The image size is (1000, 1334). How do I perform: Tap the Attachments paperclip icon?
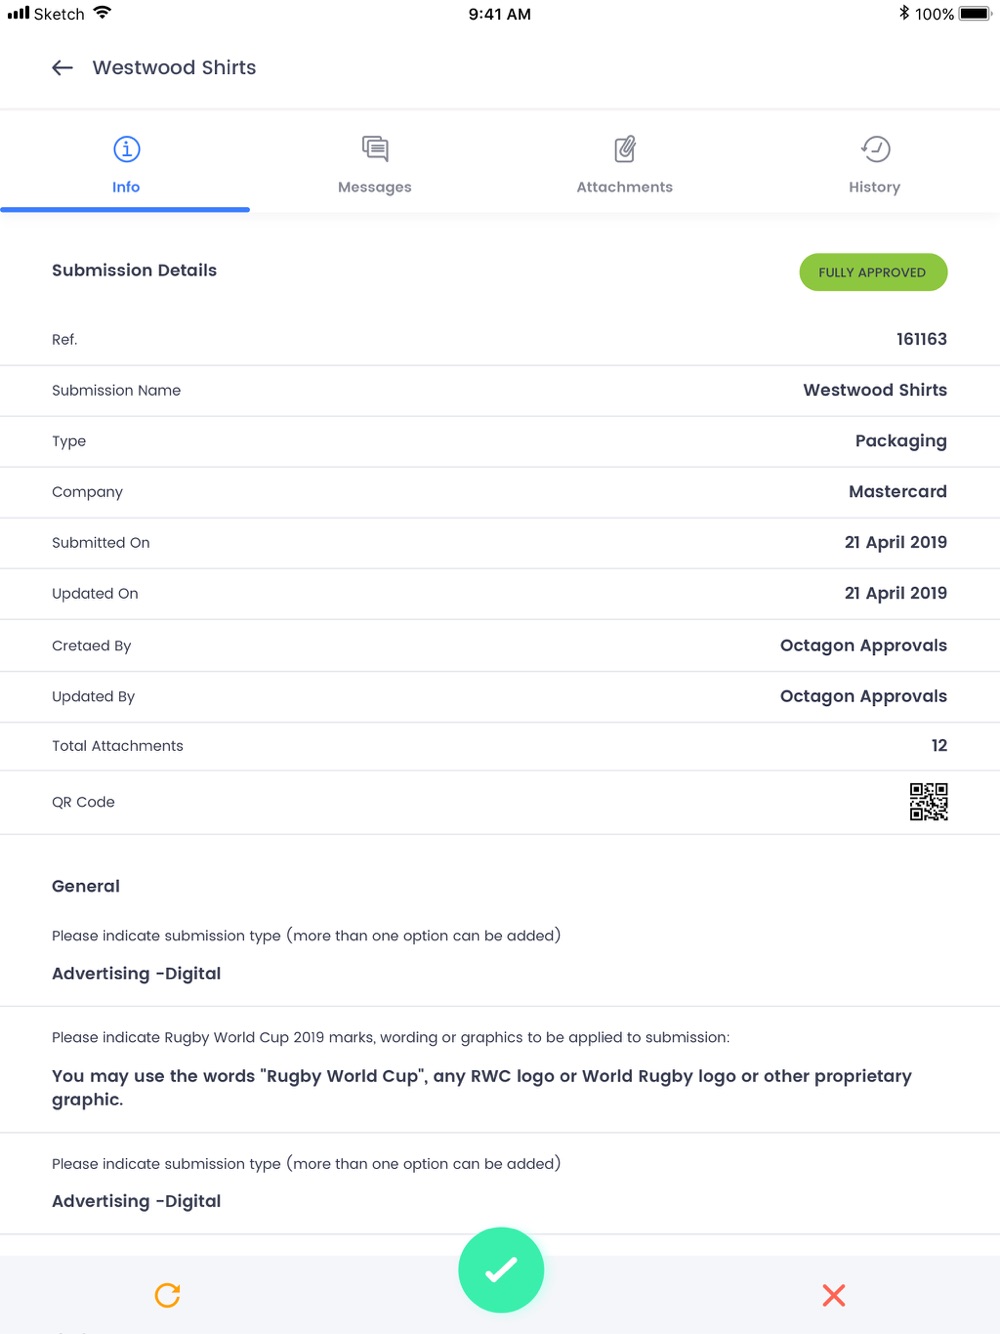coord(625,149)
